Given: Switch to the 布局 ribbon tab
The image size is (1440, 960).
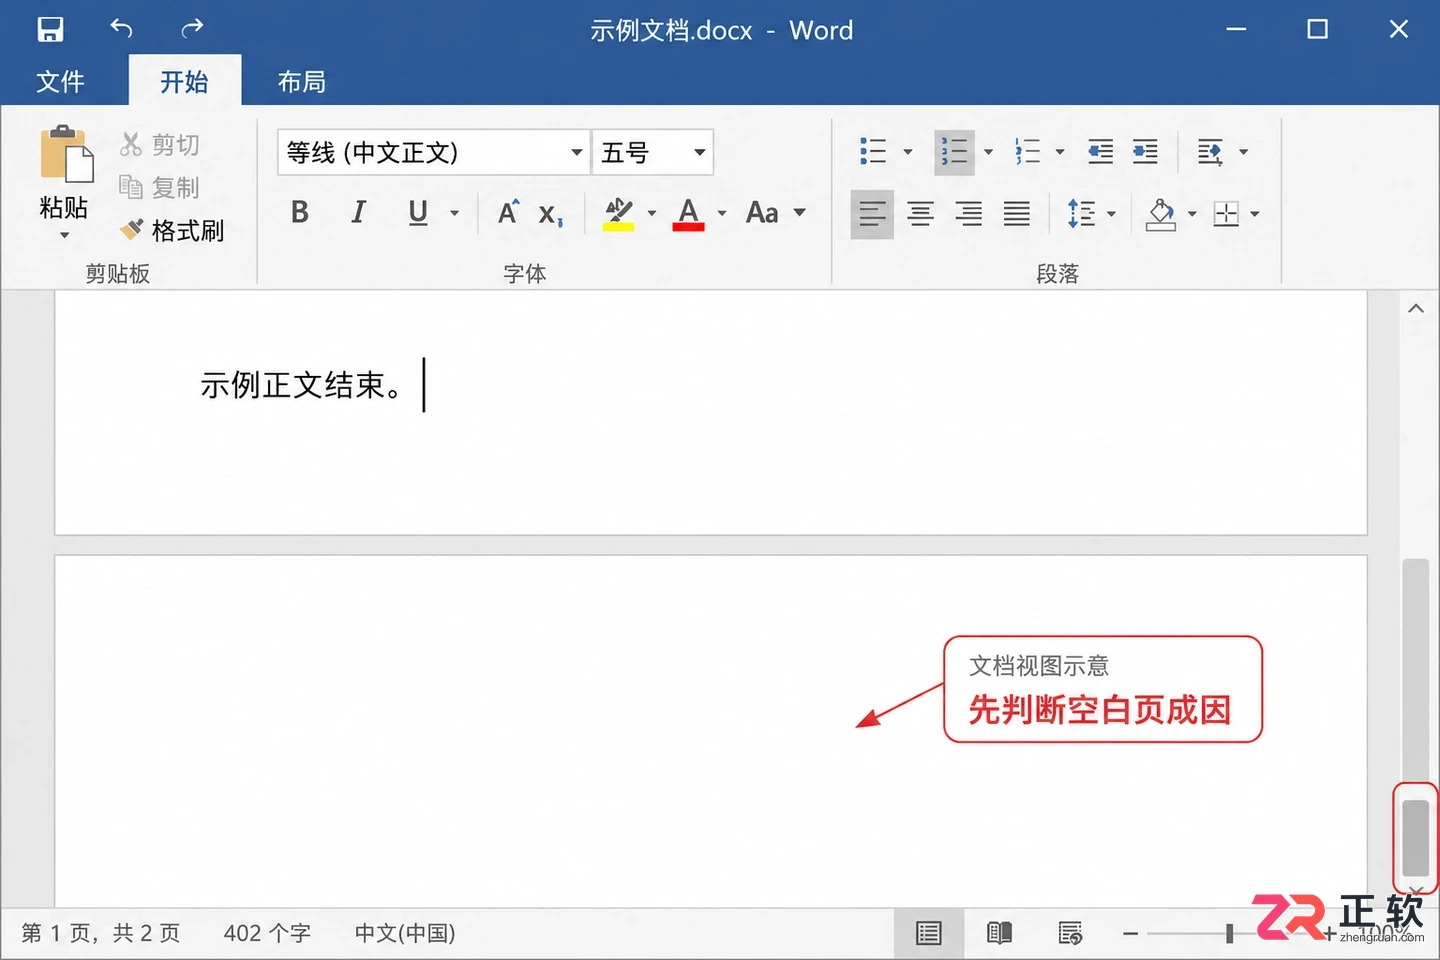Looking at the screenshot, I should click(302, 82).
